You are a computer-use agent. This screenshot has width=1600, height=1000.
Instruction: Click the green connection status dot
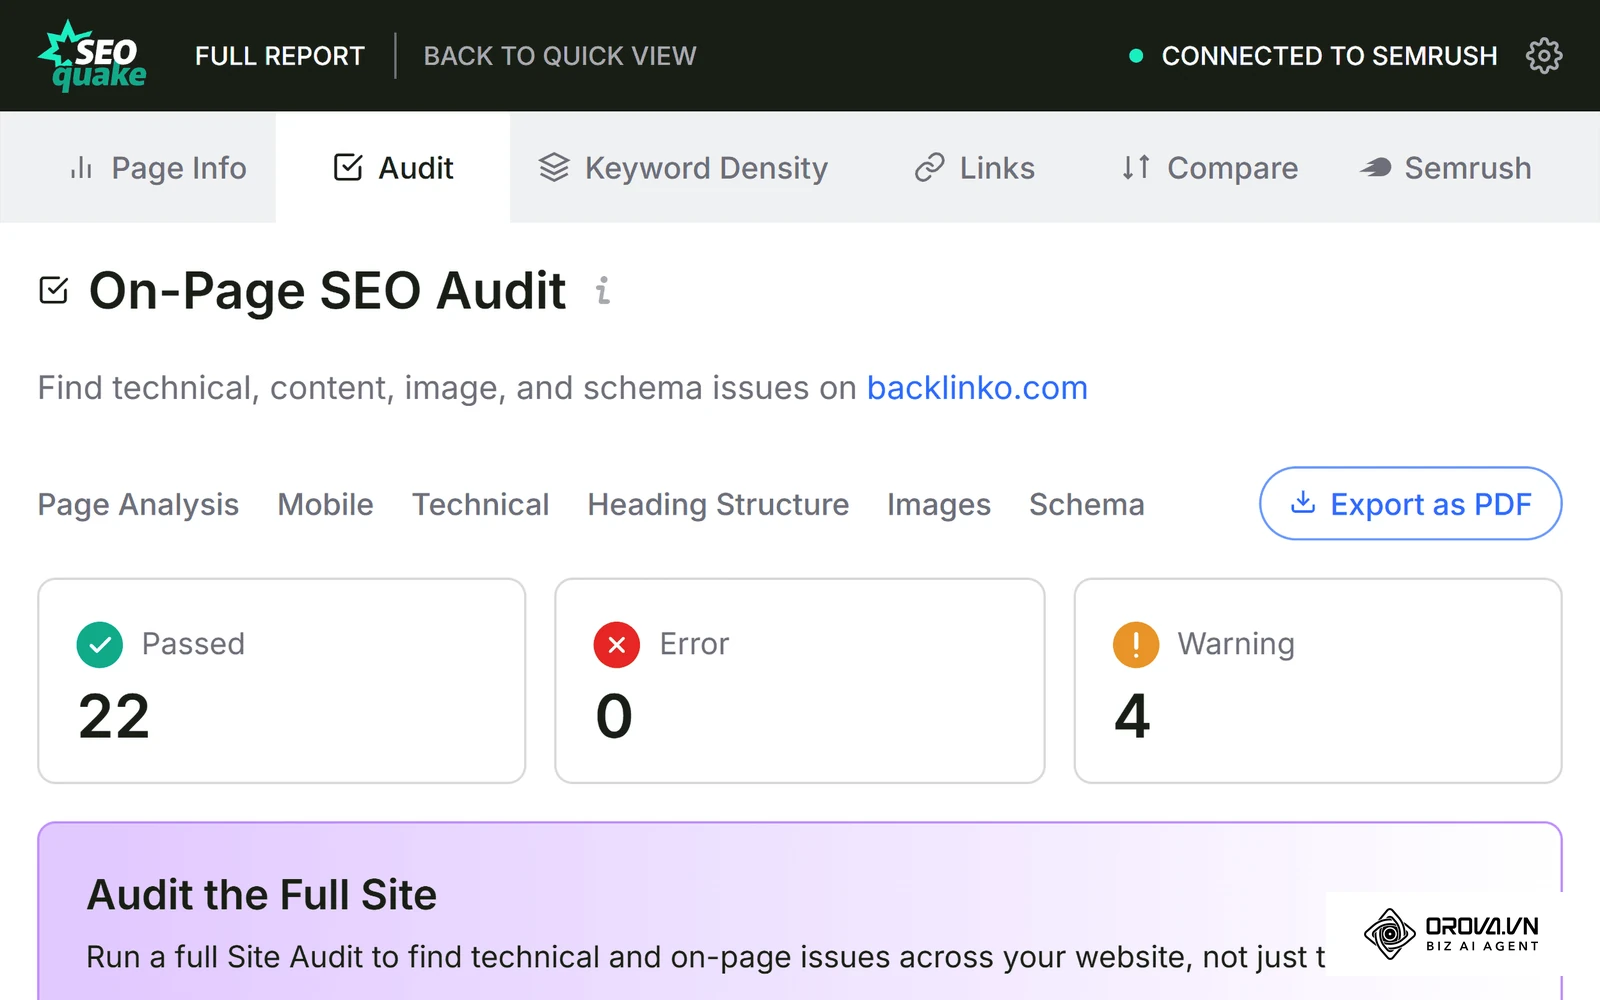(1136, 56)
